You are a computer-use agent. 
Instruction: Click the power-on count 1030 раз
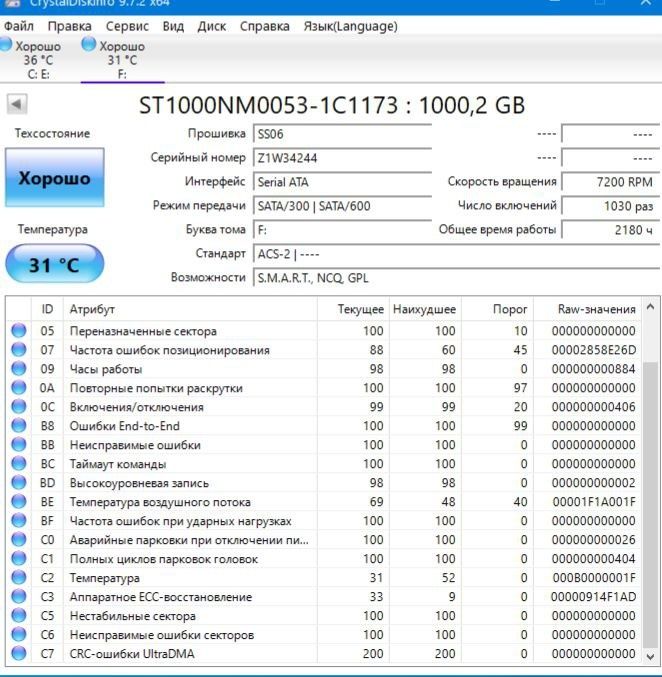coord(611,206)
